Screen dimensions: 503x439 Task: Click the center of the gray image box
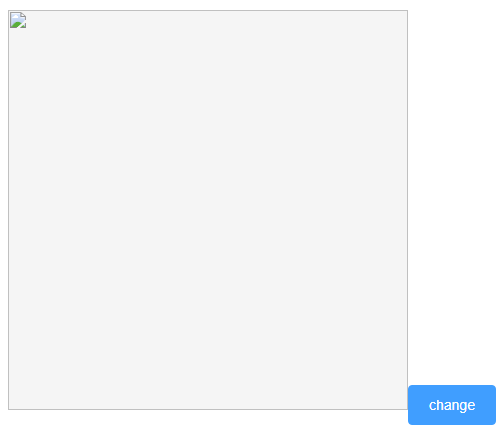(x=208, y=210)
